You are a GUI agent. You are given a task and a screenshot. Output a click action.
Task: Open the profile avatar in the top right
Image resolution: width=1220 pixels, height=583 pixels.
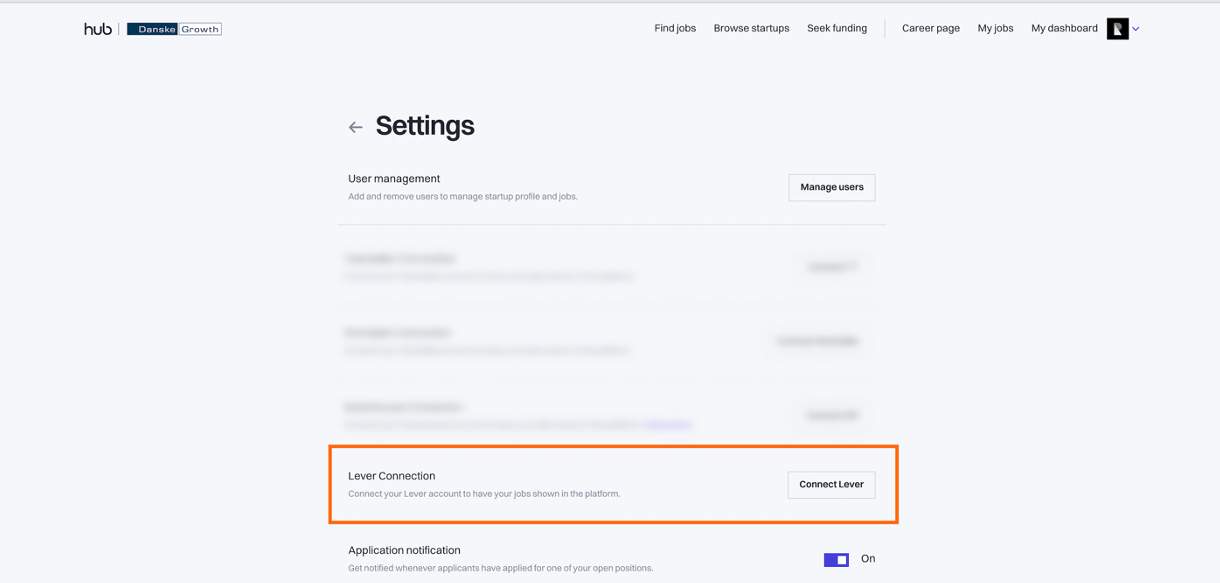[1119, 28]
